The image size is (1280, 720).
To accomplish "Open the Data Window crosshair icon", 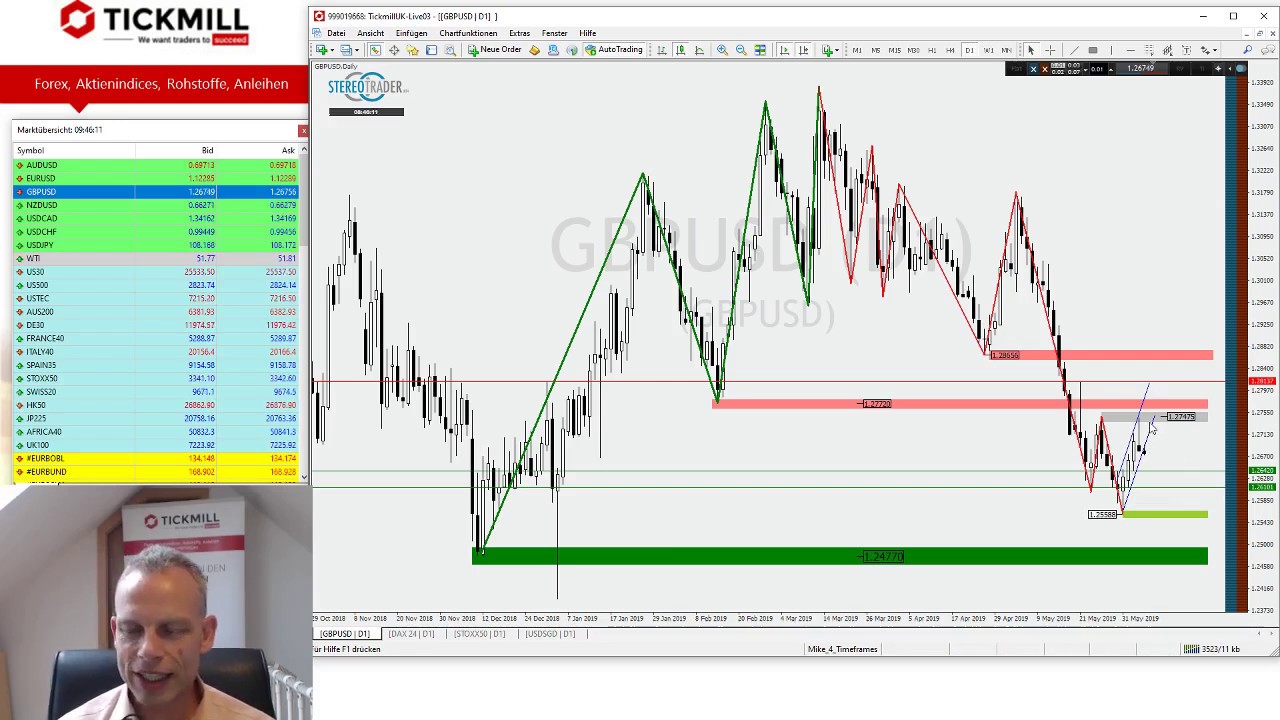I will click(x=393, y=50).
